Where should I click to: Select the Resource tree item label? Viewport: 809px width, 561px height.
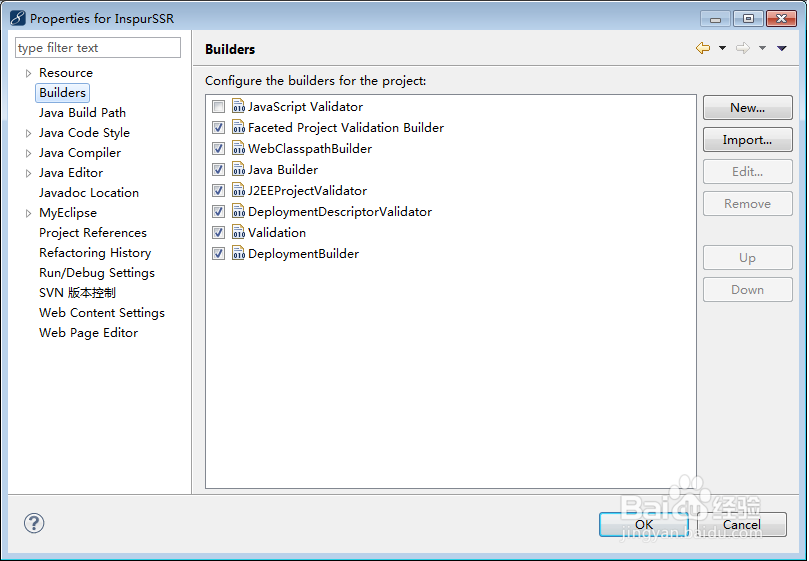coord(66,73)
